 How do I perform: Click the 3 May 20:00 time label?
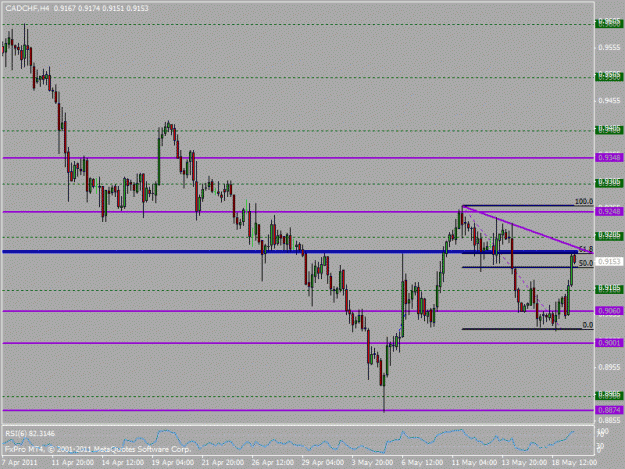pyautogui.click(x=372, y=462)
